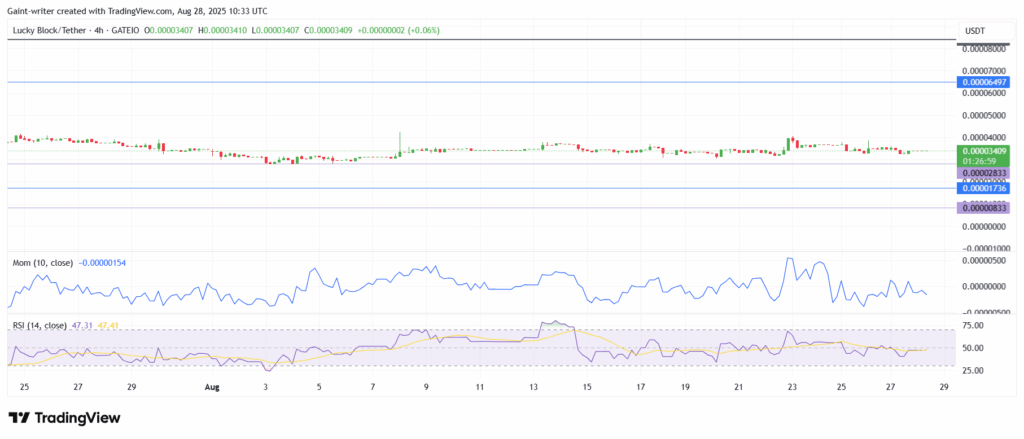Click the -0.00000500 Mom axis label
Image resolution: width=1024 pixels, height=439 pixels.
pos(985,312)
